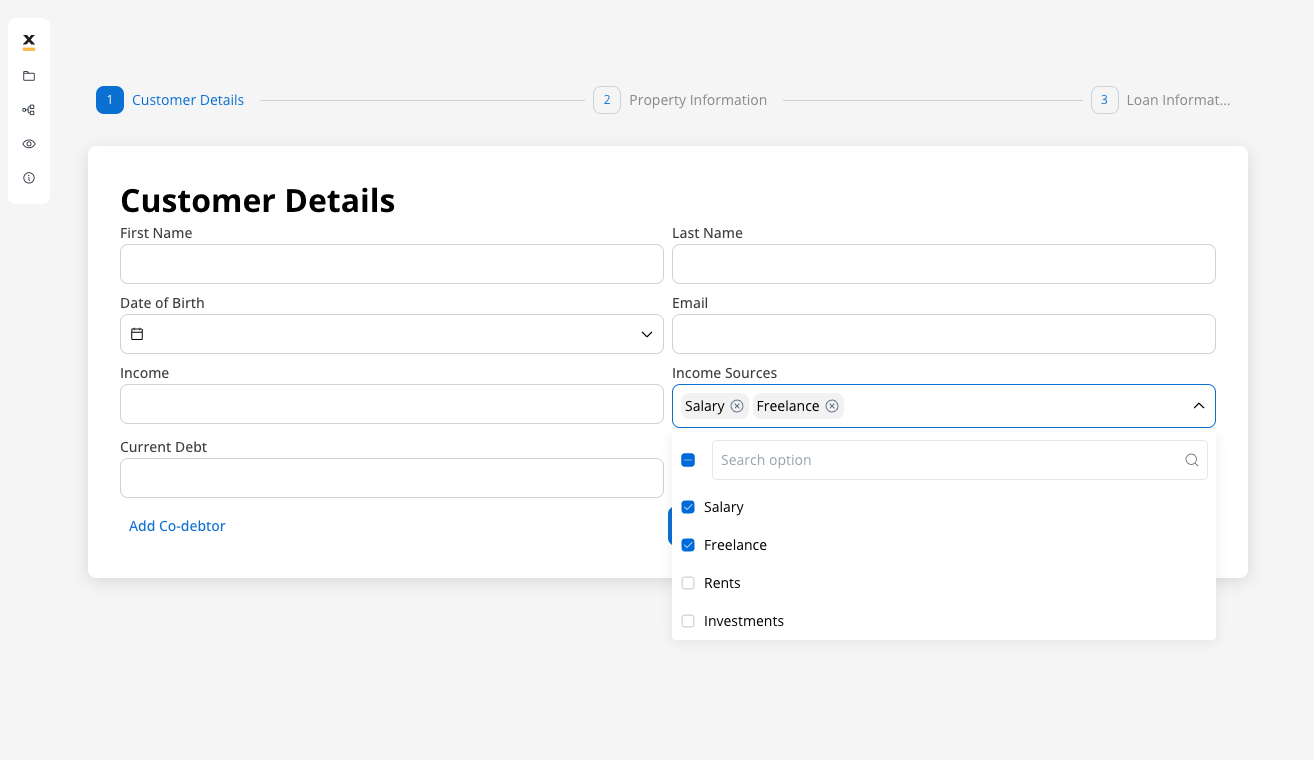Collapse the Income Sources dropdown arrow
Screen dimensions: 1314x760
[1198, 406]
